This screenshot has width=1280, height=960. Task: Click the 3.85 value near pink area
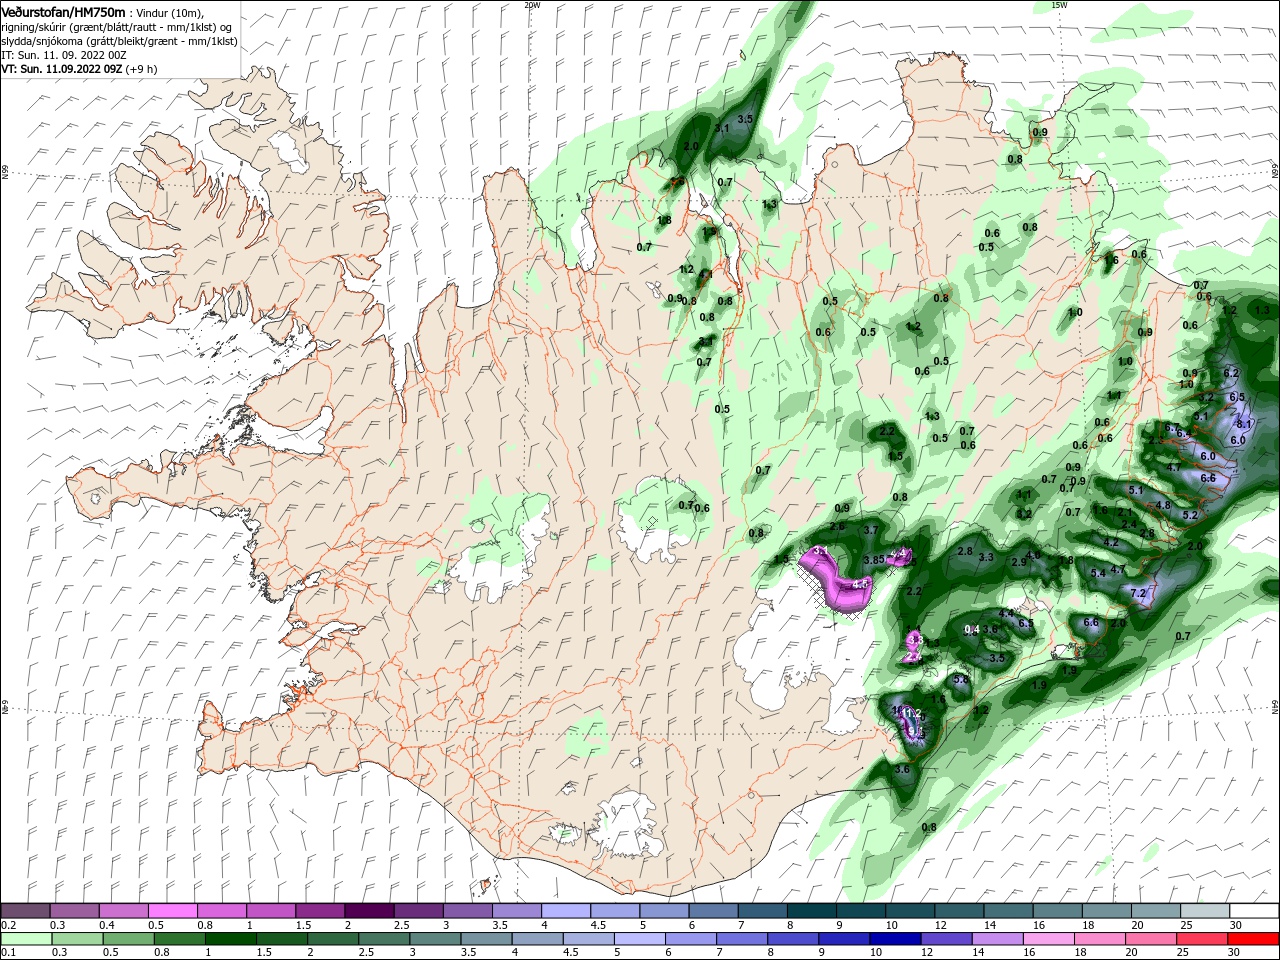[x=872, y=560]
